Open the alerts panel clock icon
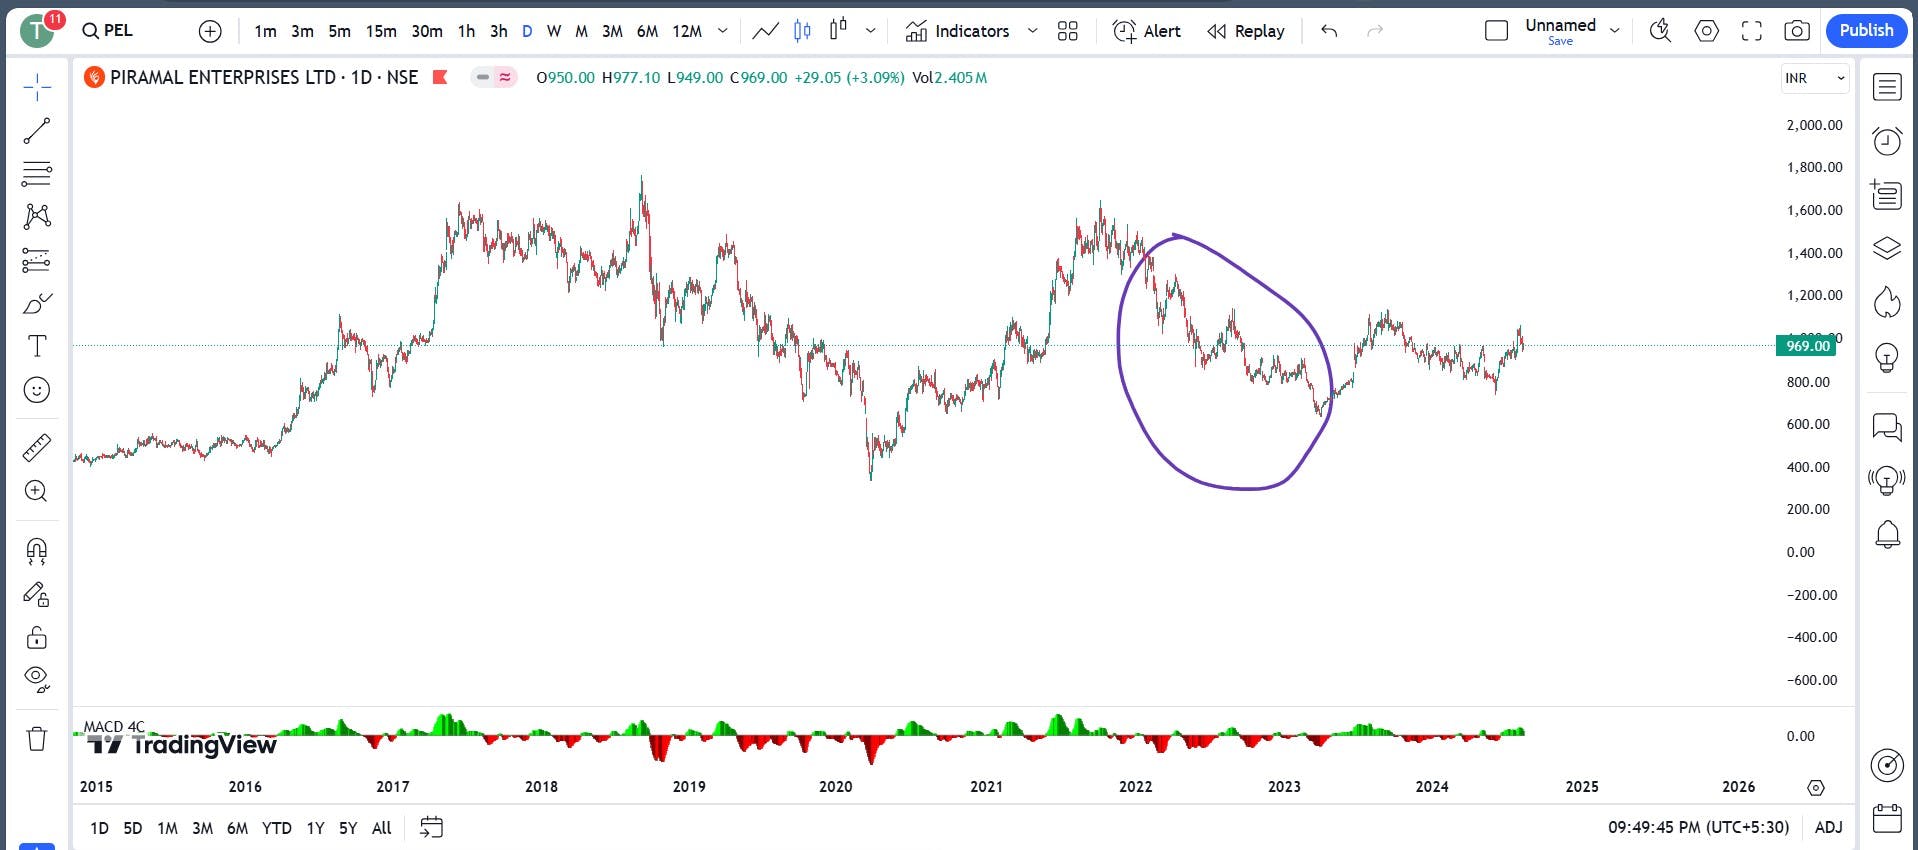Image resolution: width=1918 pixels, height=850 pixels. [1887, 141]
